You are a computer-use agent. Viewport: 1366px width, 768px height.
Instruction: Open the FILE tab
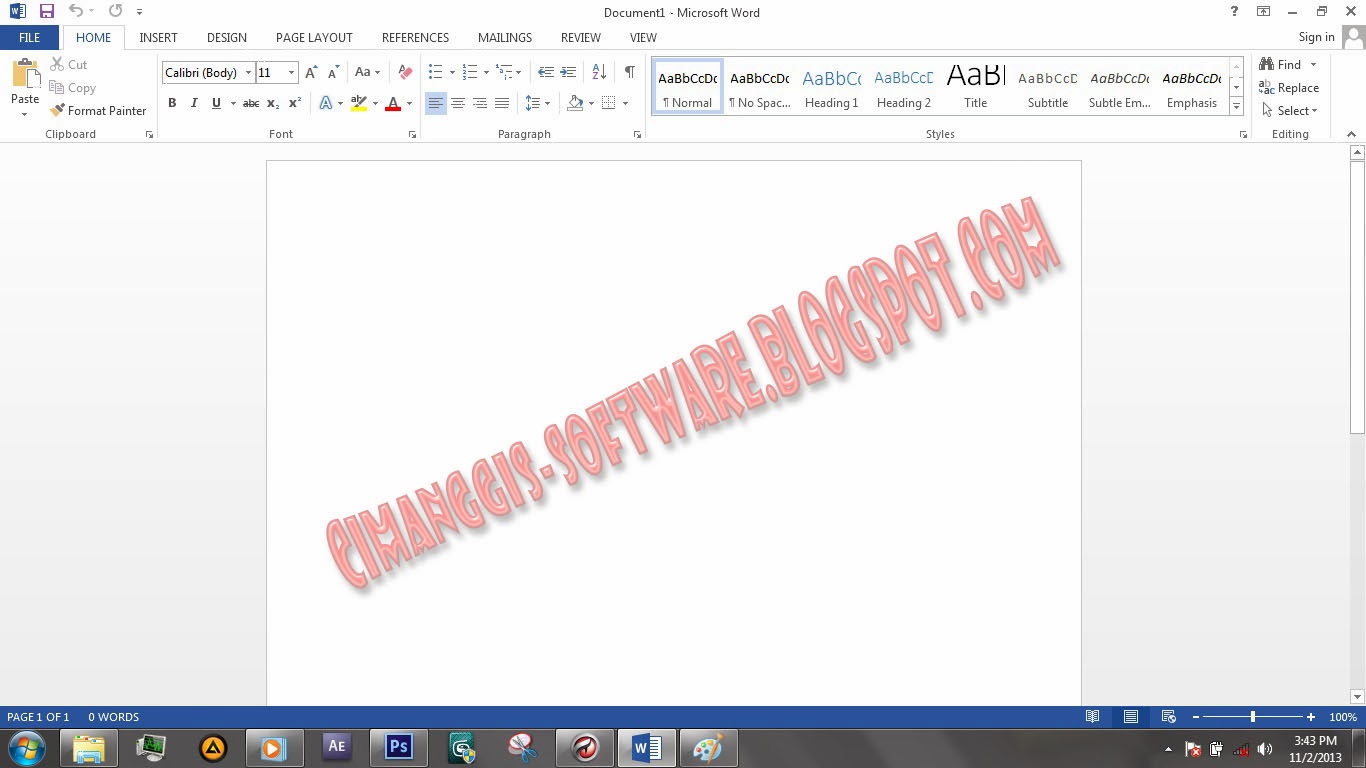[x=30, y=37]
